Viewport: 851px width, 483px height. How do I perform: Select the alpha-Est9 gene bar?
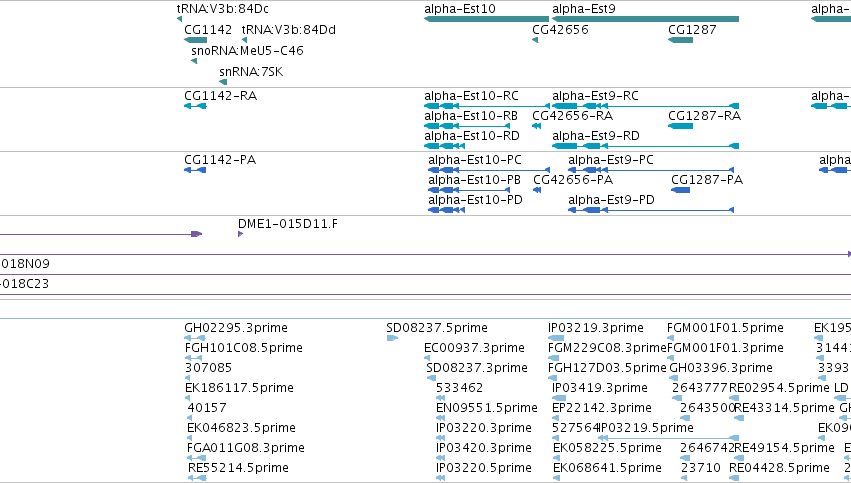[645, 20]
